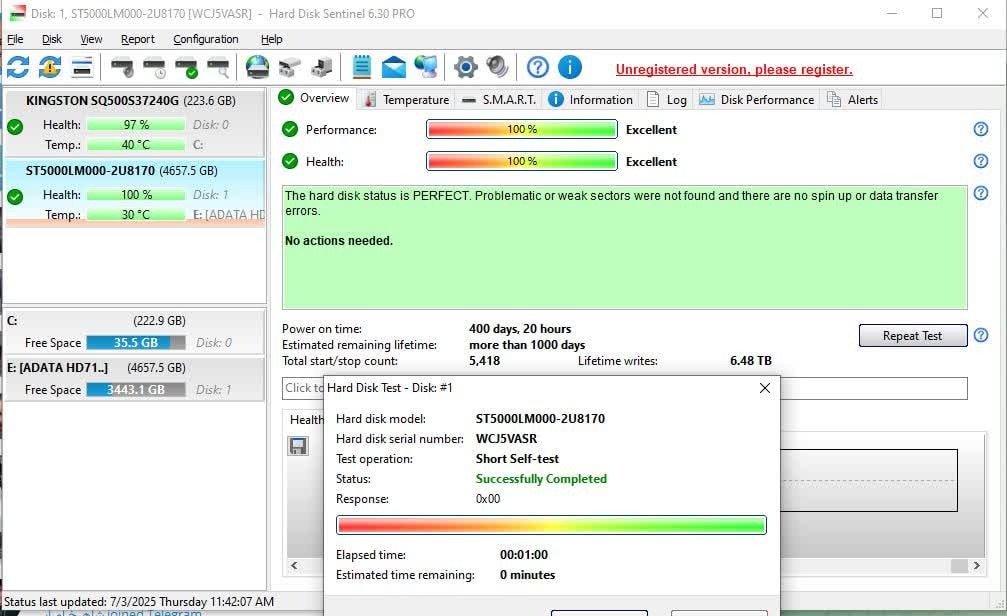Switch to the Log tab
The height and width of the screenshot is (616, 1007).
pyautogui.click(x=667, y=100)
